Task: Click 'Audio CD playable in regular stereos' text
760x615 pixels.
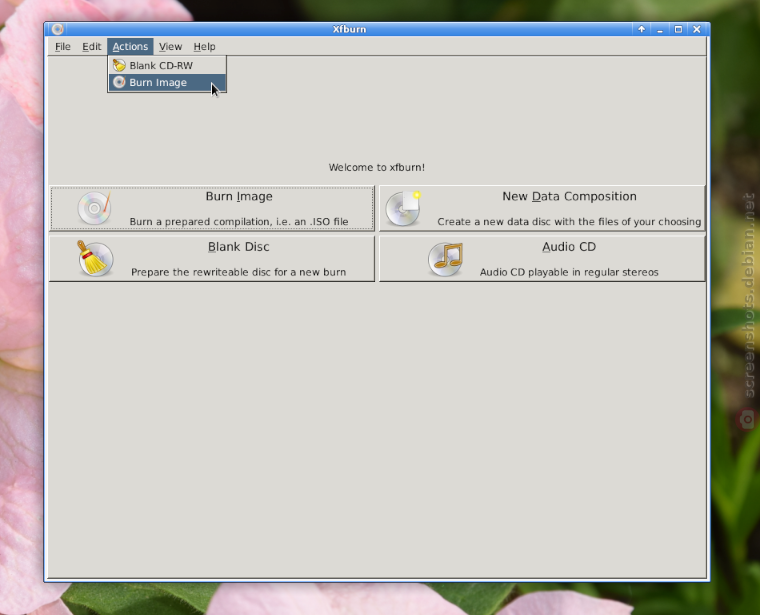Action: (569, 272)
